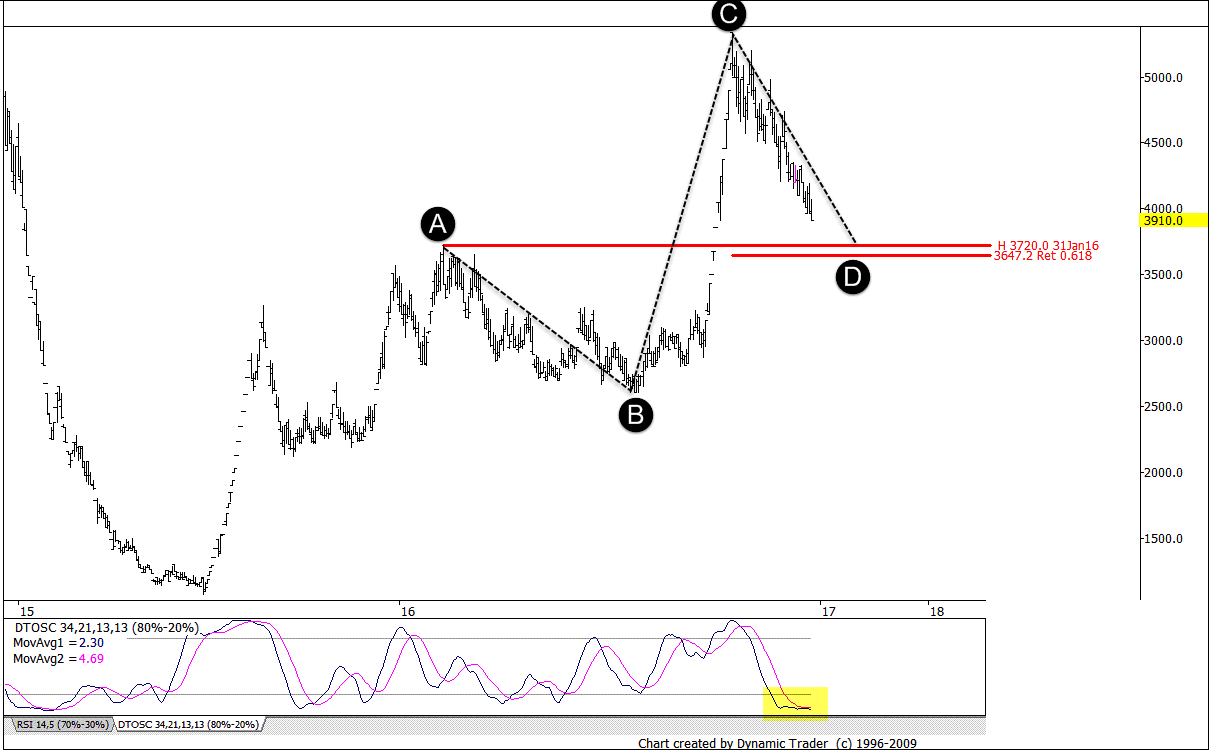Click the circled B marker

point(635,413)
